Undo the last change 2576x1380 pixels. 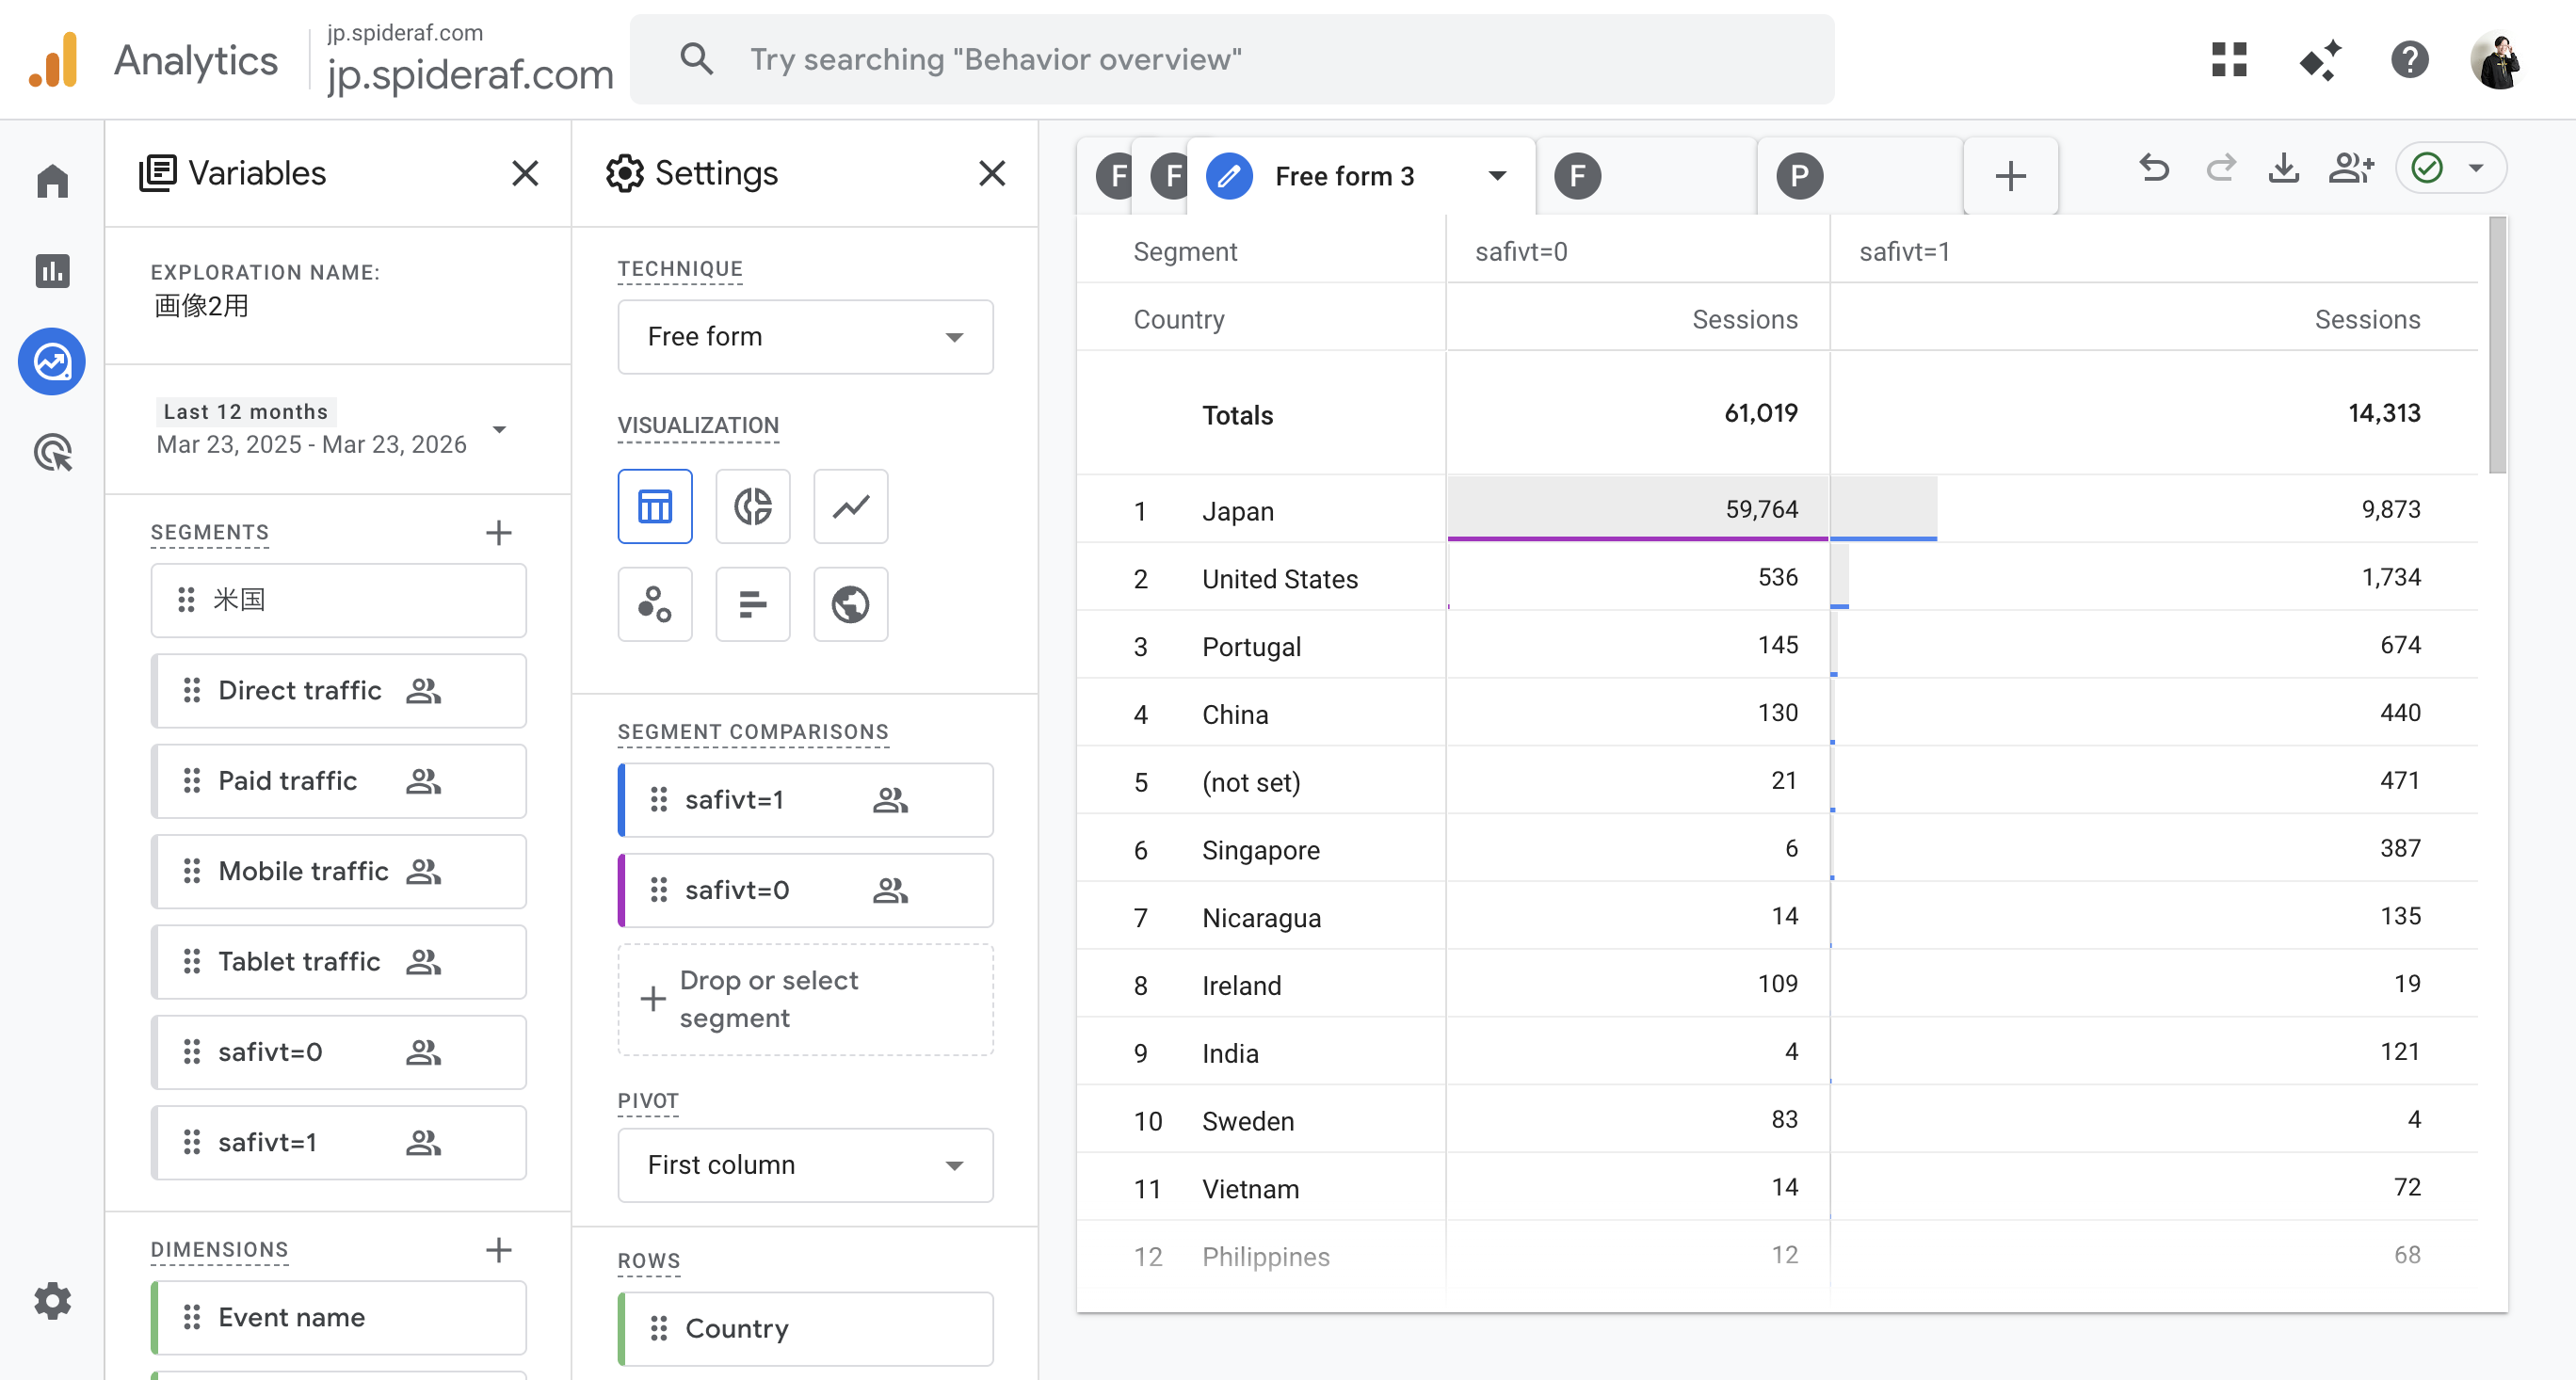pyautogui.click(x=2154, y=169)
